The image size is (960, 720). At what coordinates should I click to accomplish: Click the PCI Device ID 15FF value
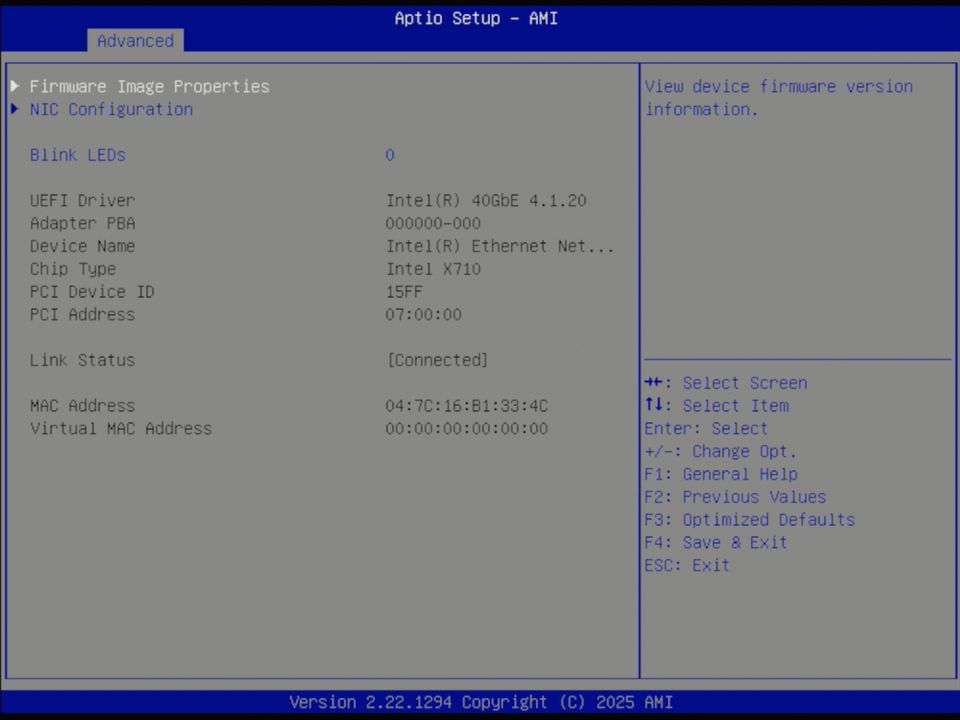point(404,292)
